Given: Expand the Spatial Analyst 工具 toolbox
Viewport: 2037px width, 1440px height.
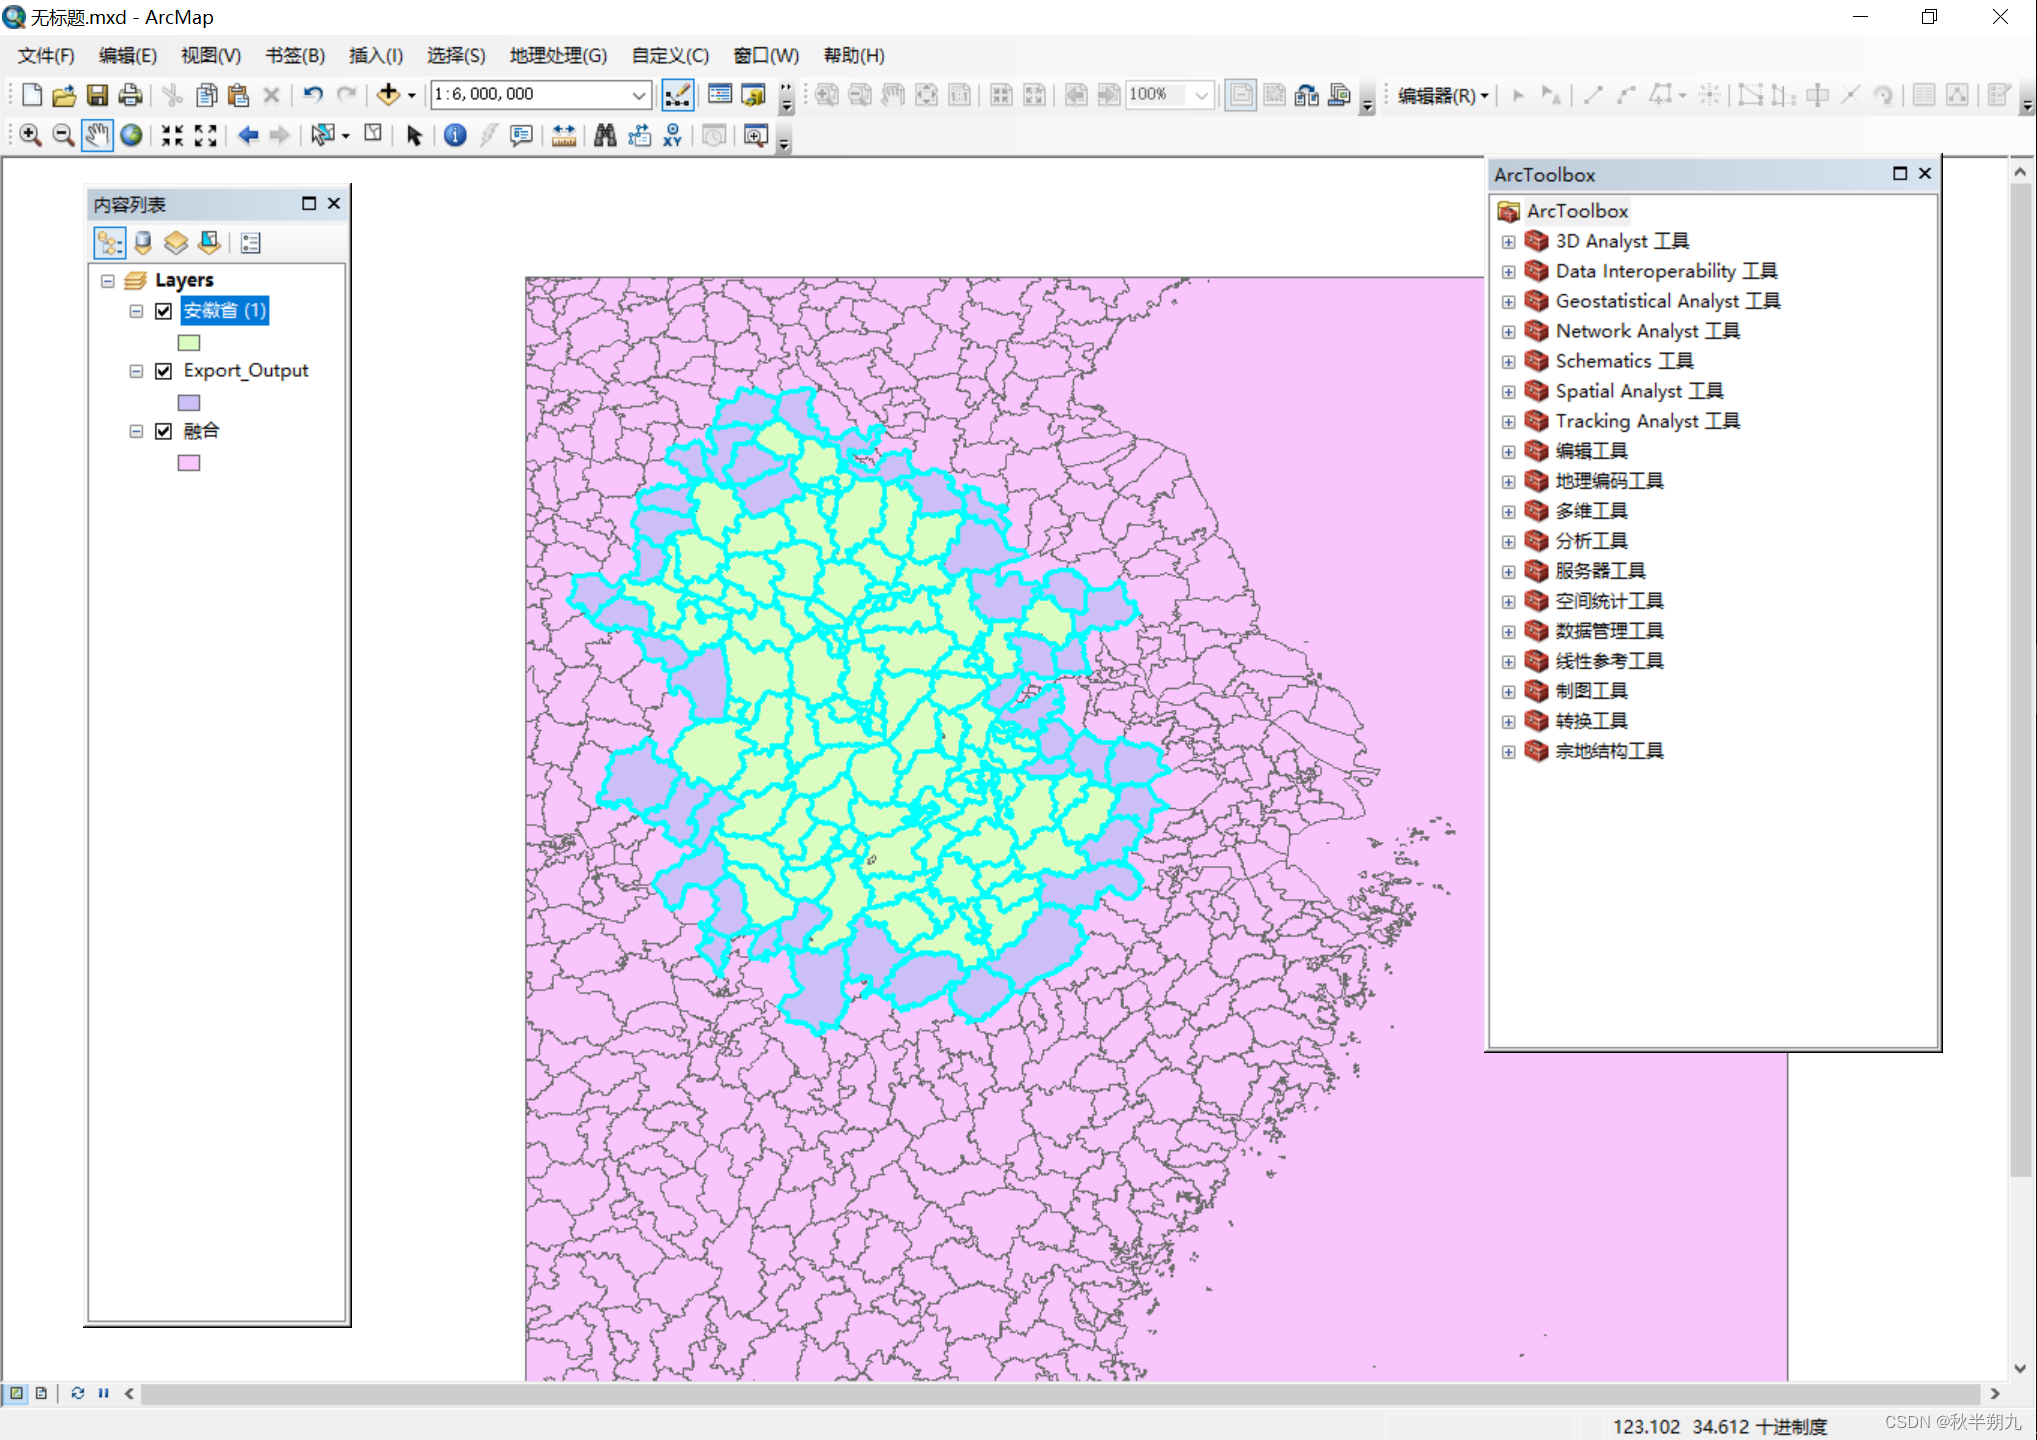Looking at the screenshot, I should (1508, 392).
